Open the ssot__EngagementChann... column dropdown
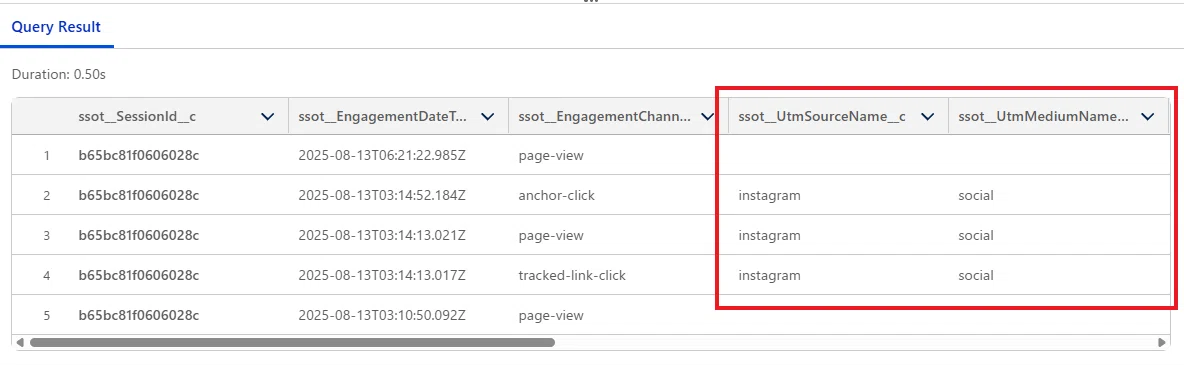 708,116
